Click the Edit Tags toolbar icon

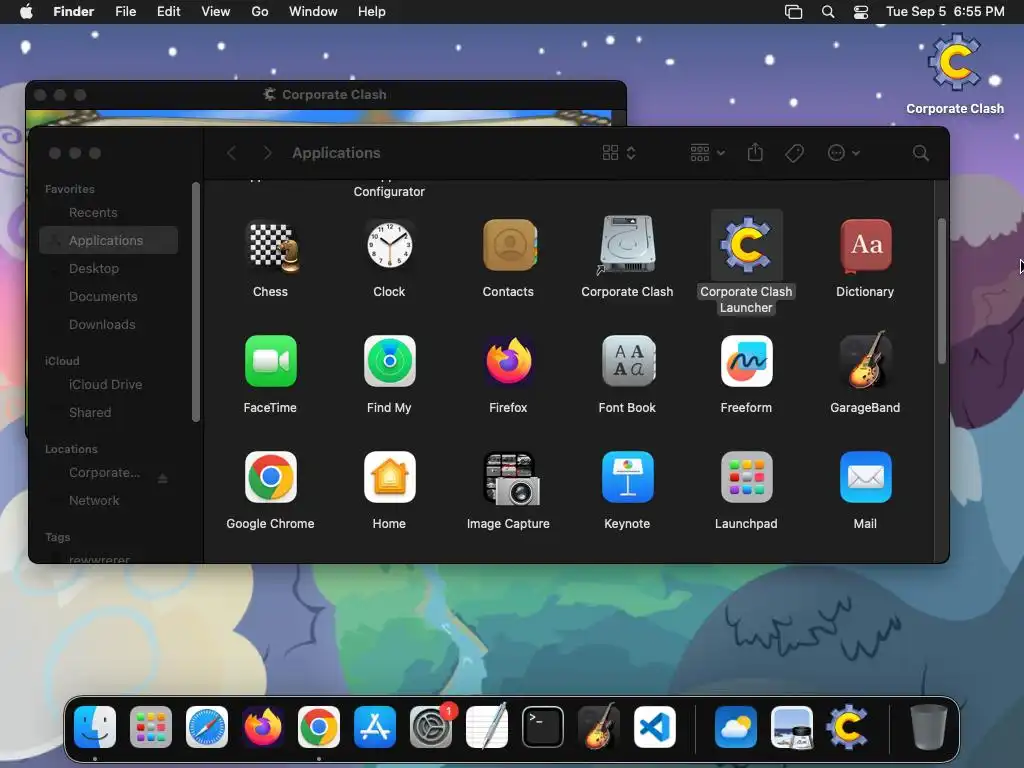pos(794,153)
